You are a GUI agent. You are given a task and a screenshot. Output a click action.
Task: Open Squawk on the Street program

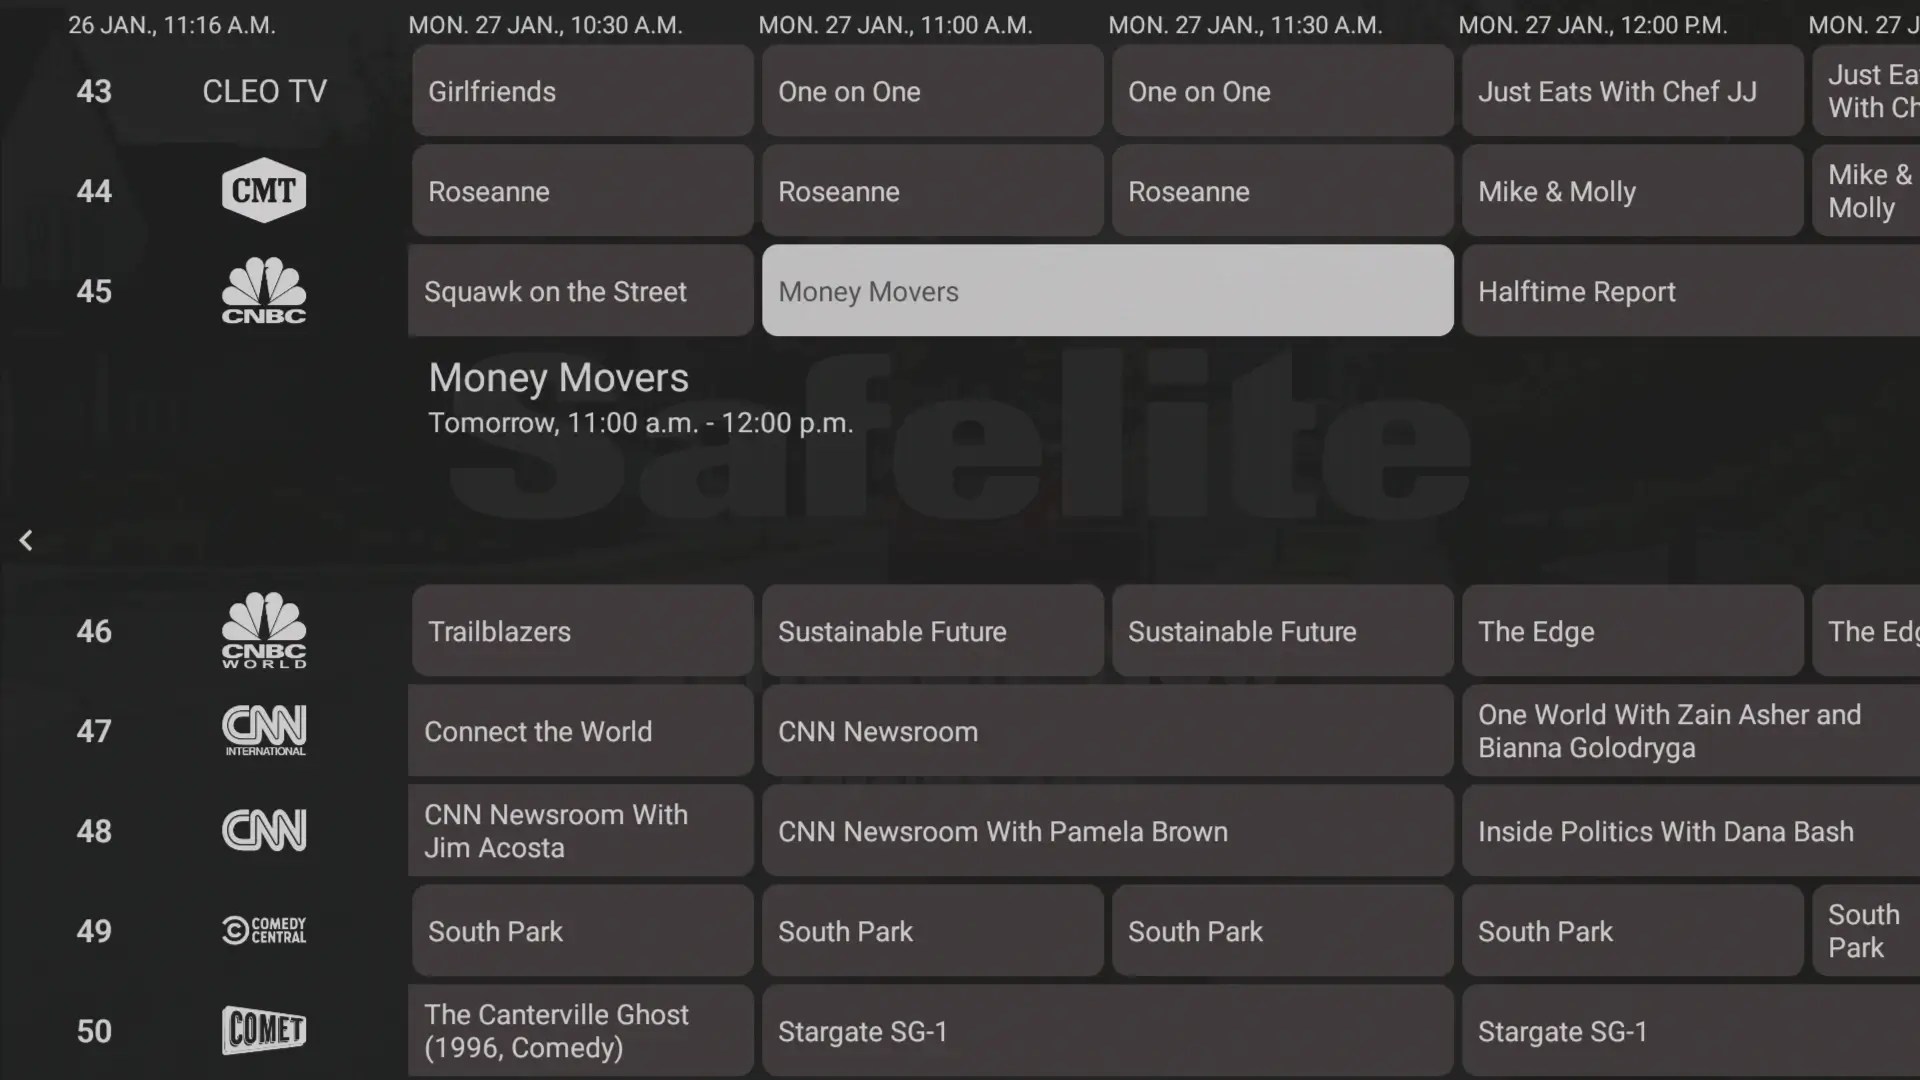point(581,291)
